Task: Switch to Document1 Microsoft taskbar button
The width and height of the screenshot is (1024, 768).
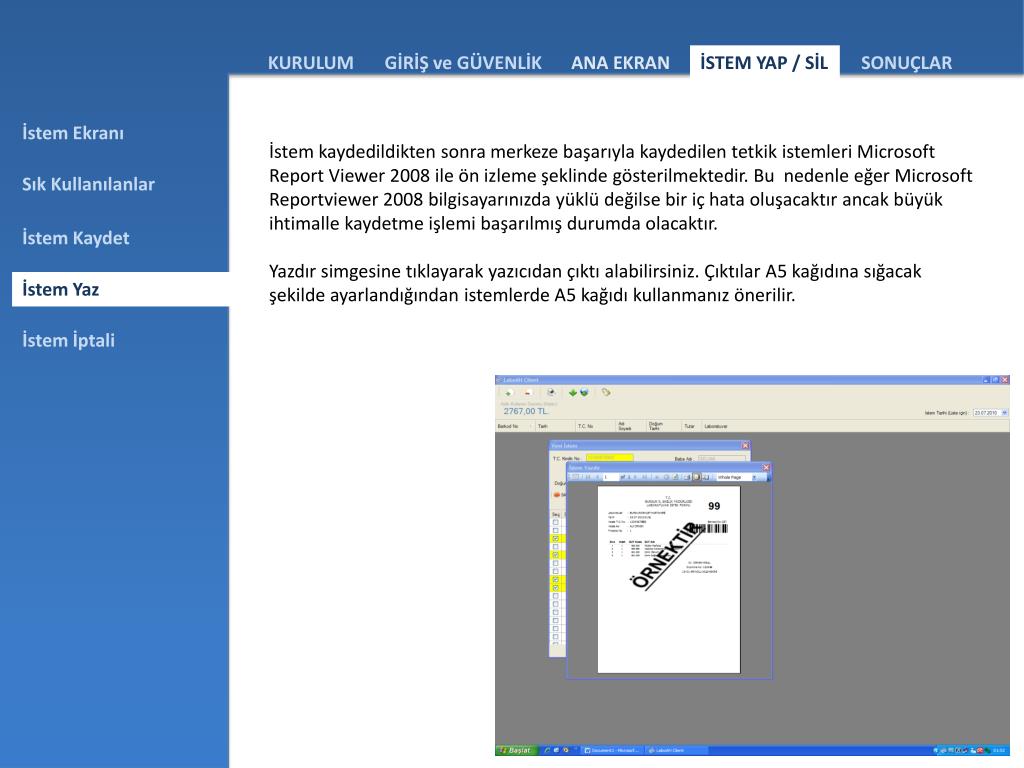Action: coord(611,750)
